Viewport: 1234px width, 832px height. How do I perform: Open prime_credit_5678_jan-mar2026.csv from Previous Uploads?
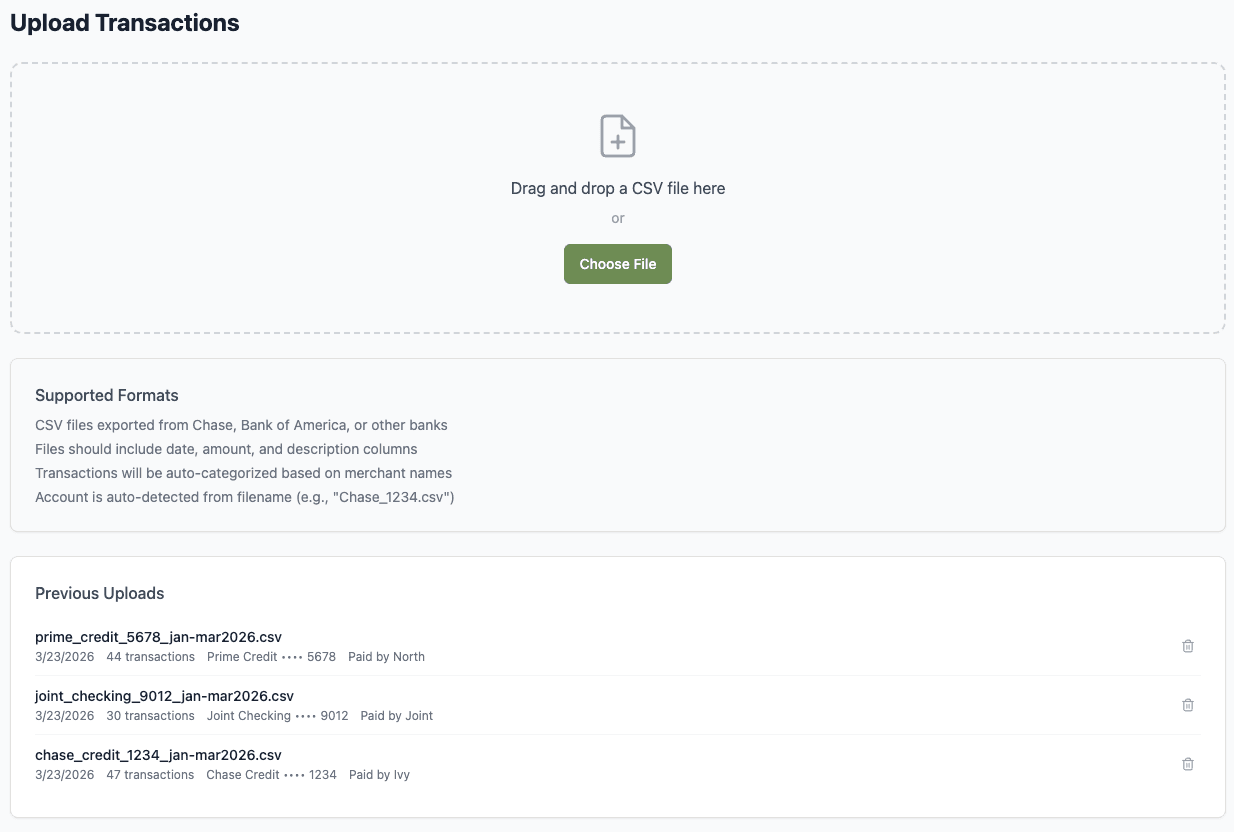158,637
